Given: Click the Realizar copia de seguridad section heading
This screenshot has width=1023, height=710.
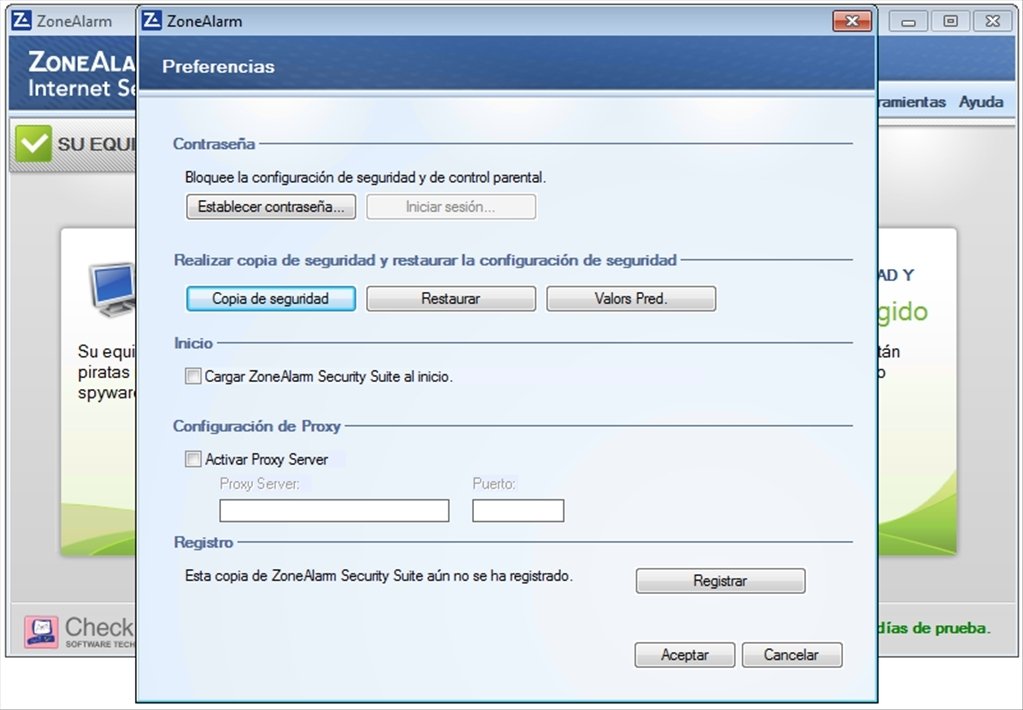Looking at the screenshot, I should click(x=425, y=260).
